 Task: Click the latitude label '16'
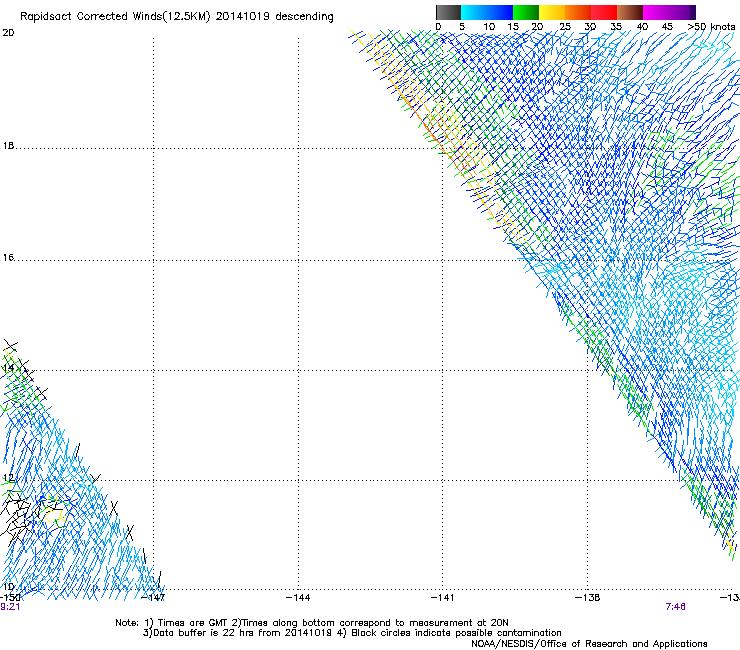tap(8, 257)
